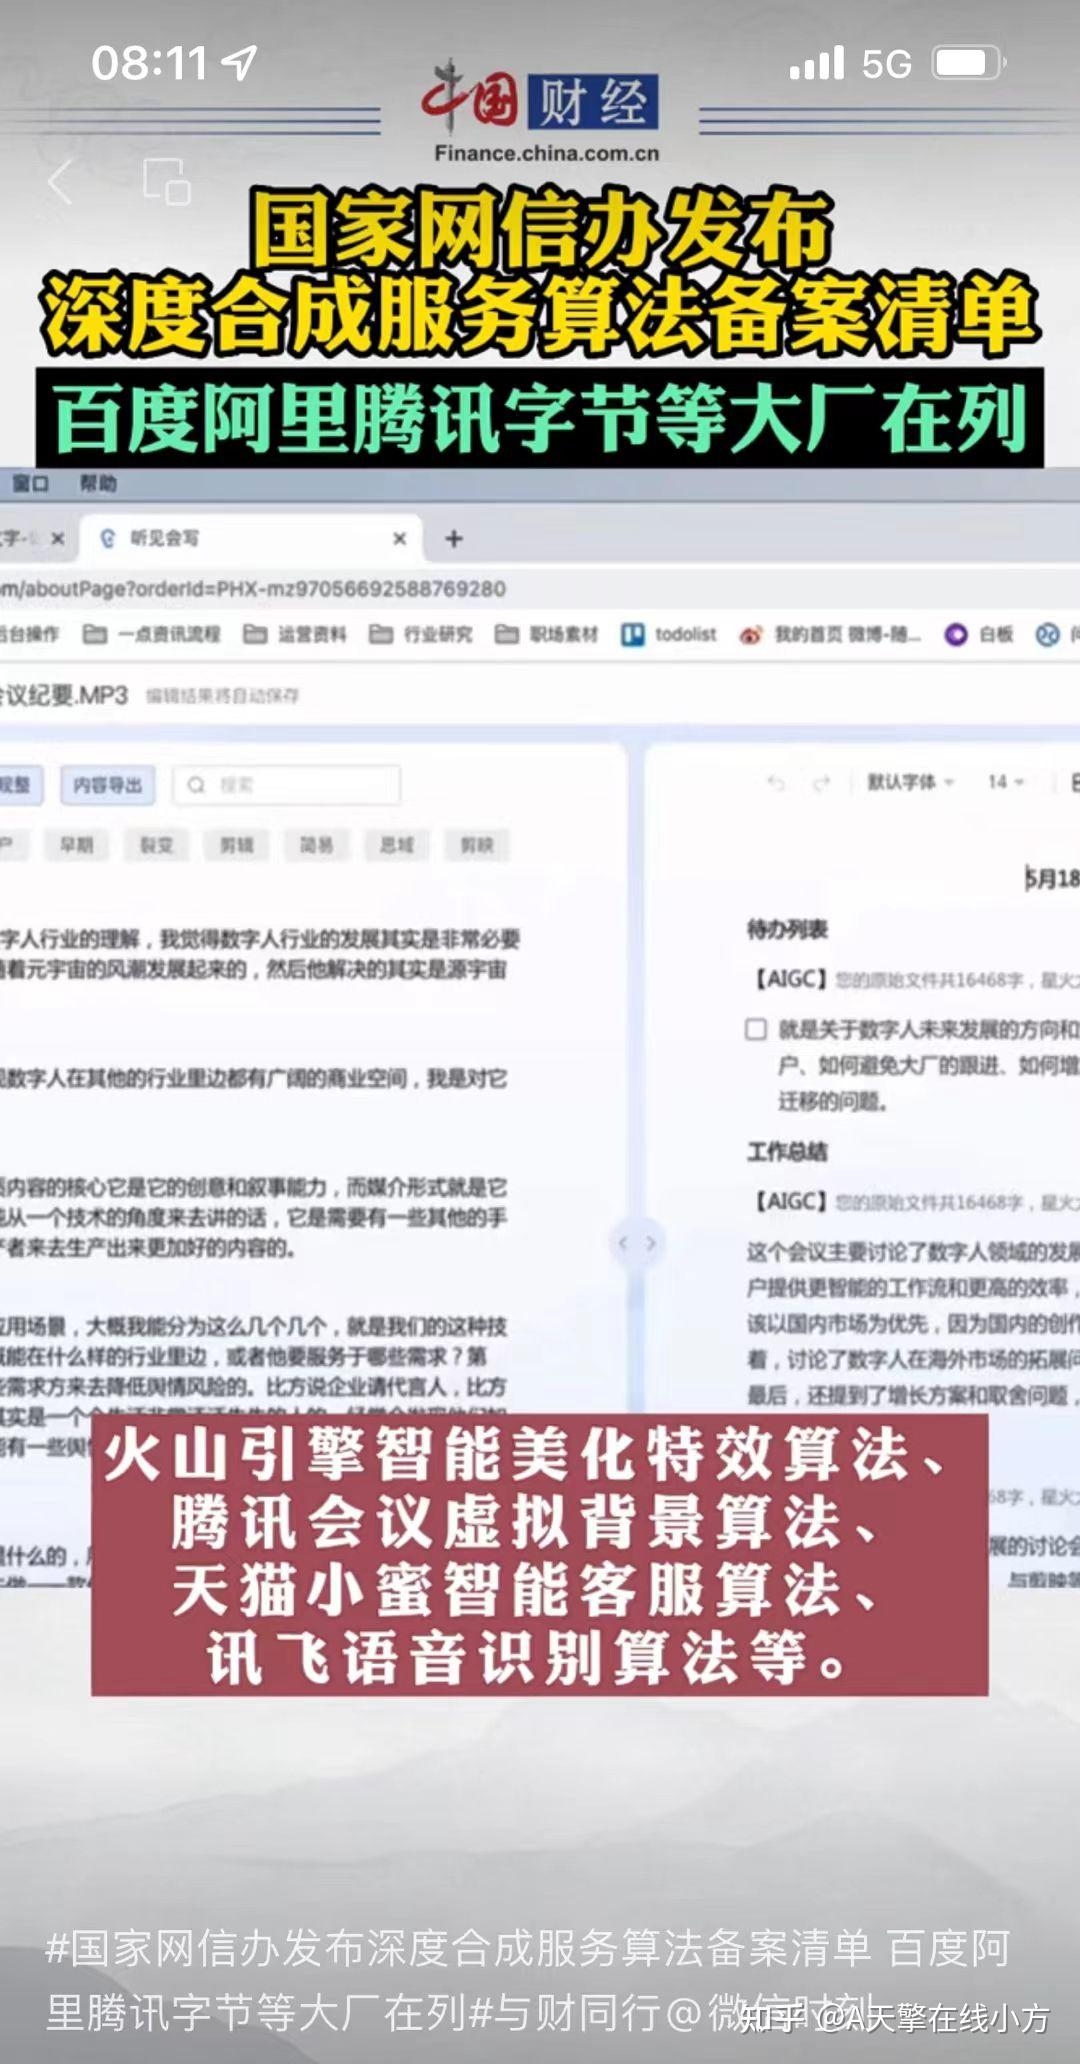Select the 简易 keyword tag
This screenshot has width=1080, height=2064.
316,846
